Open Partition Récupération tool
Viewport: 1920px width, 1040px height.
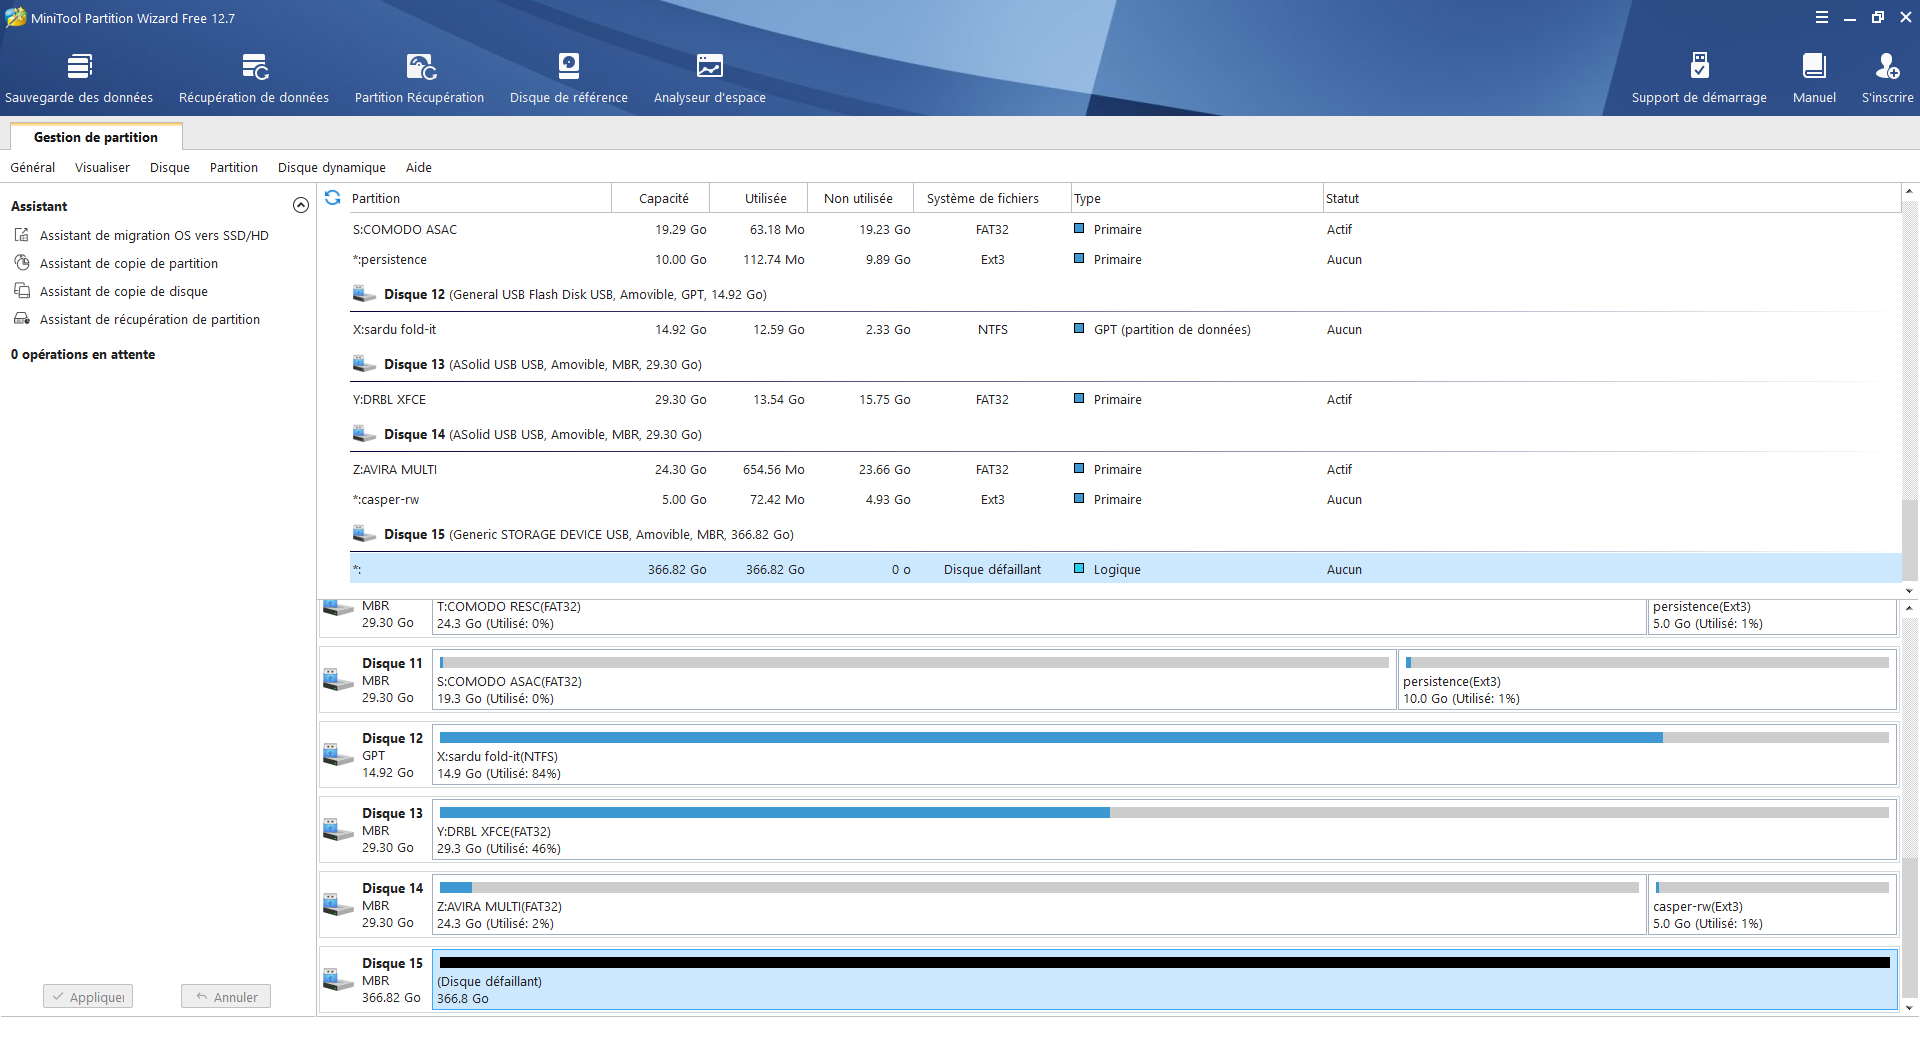[x=419, y=78]
